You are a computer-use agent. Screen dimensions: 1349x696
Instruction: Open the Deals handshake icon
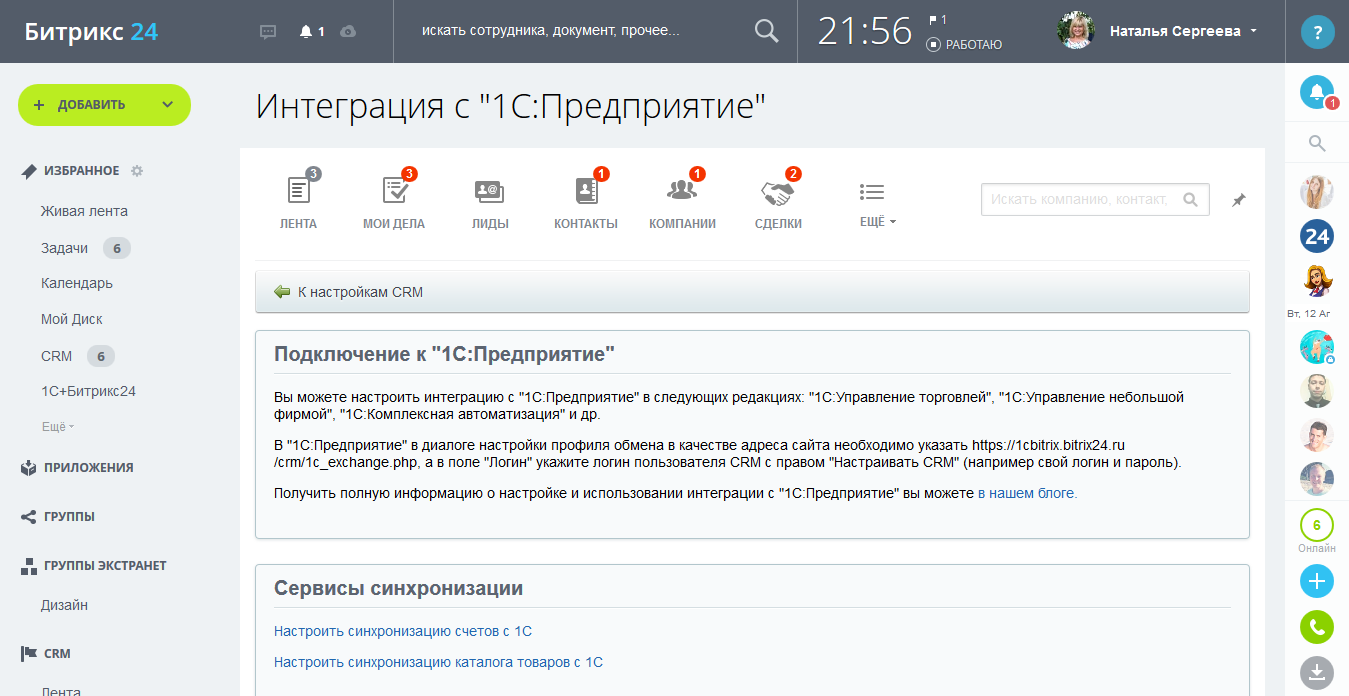pos(777,191)
